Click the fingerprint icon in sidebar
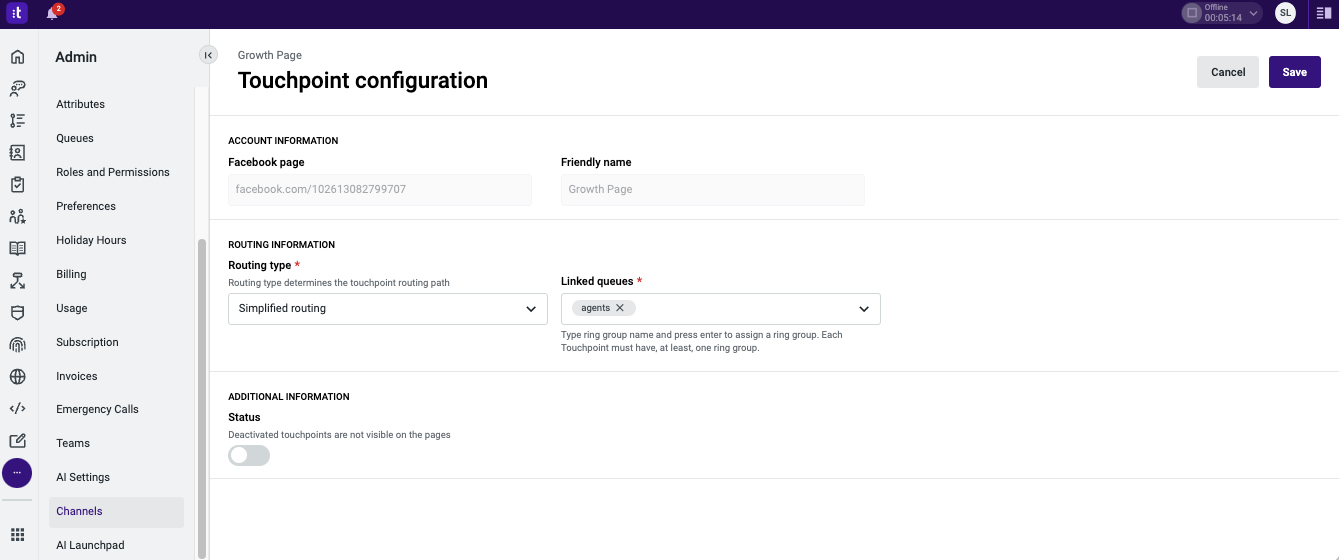 (x=17, y=345)
